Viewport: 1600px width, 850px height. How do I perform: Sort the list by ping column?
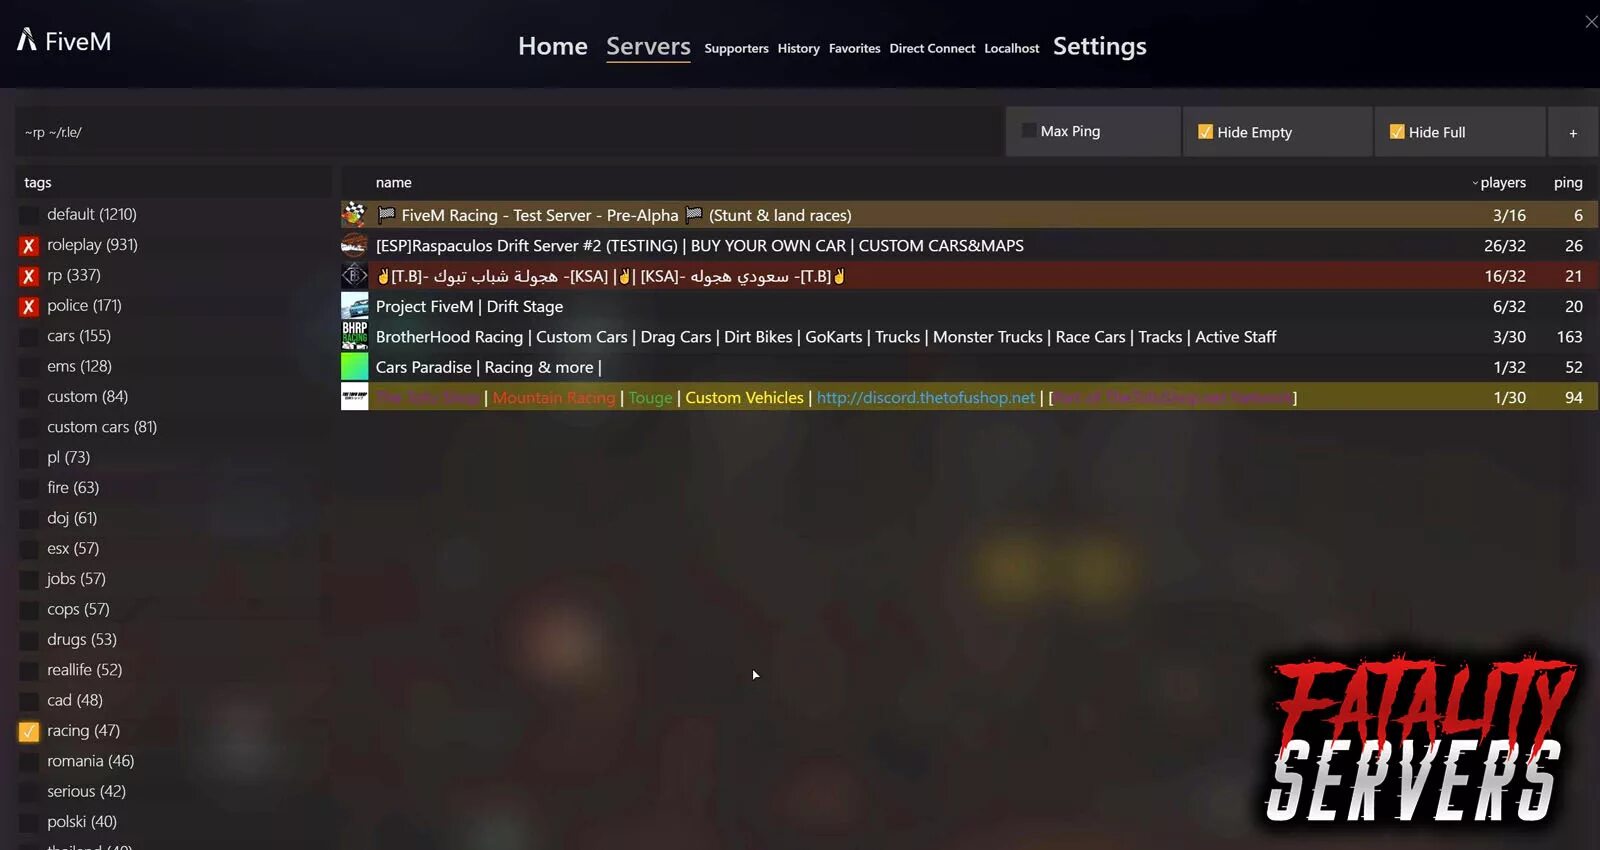coord(1568,182)
